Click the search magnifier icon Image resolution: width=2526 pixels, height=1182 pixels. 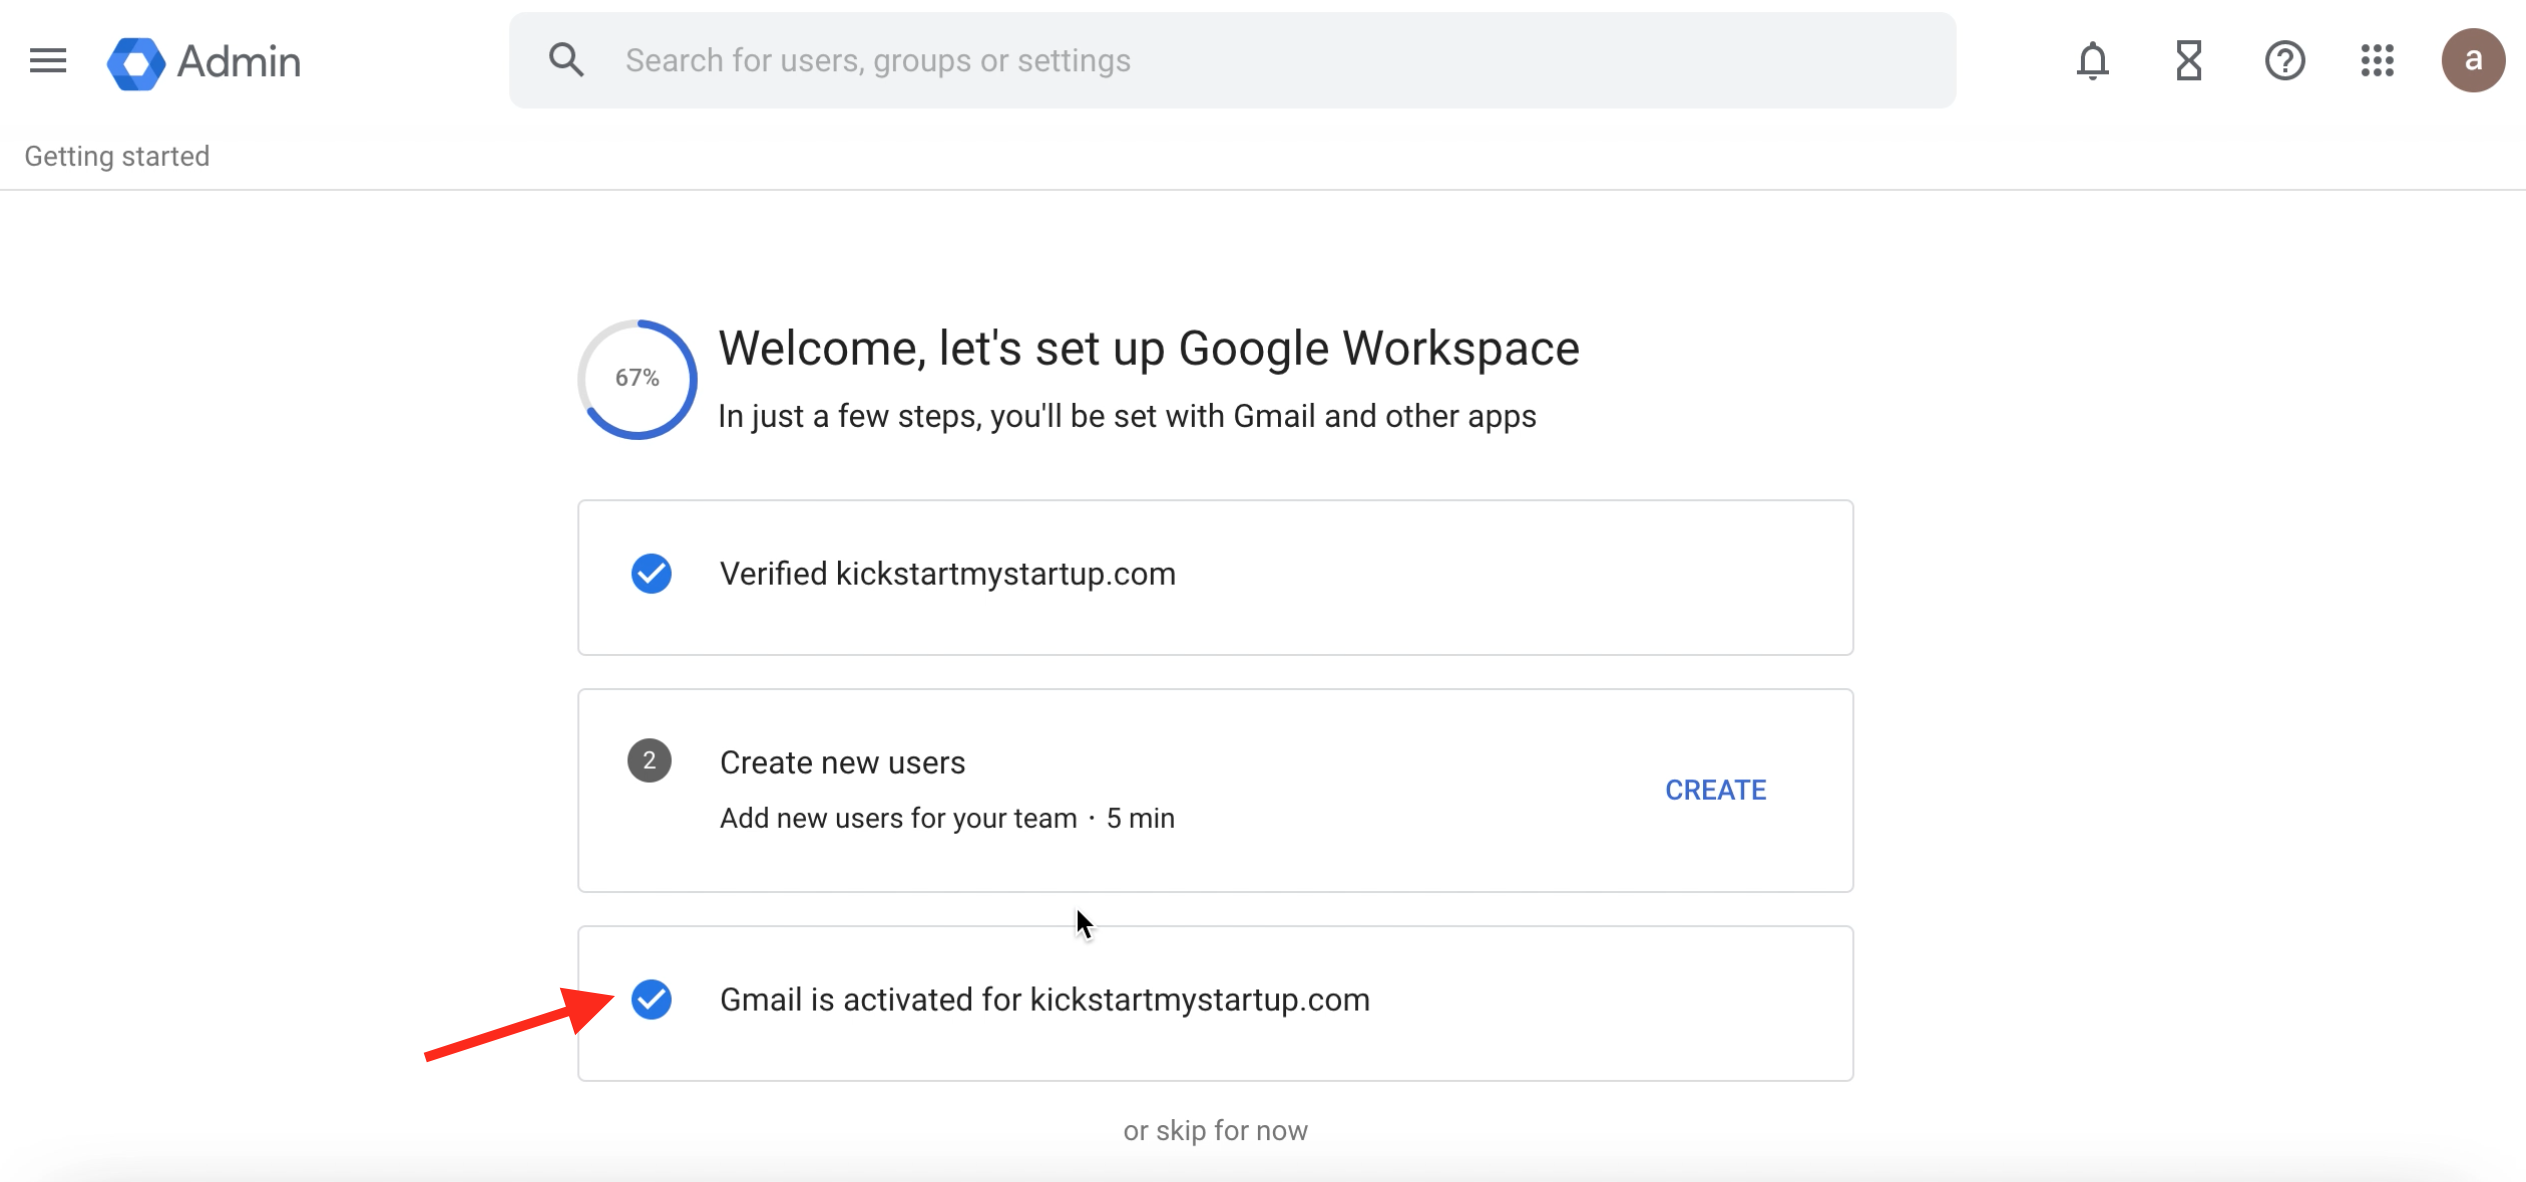point(566,60)
